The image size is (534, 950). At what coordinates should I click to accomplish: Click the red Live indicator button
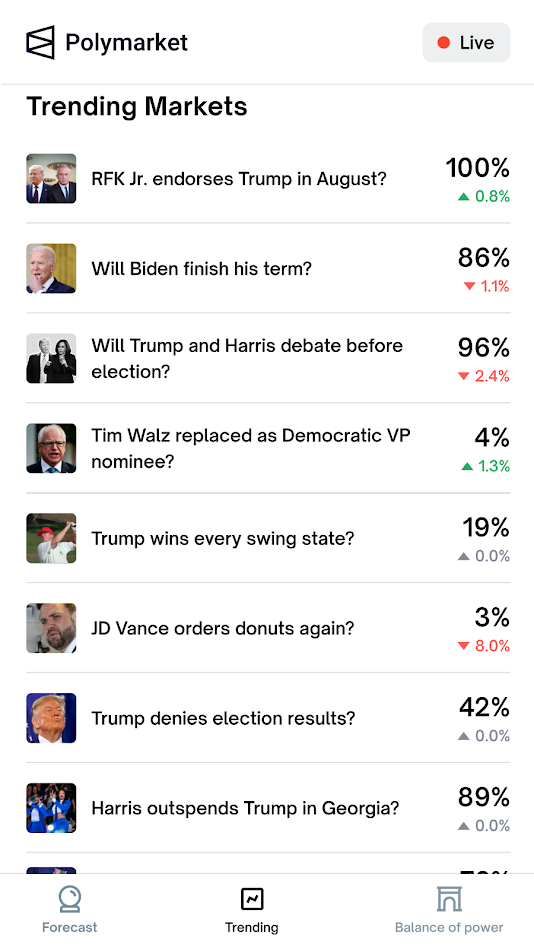tap(466, 42)
